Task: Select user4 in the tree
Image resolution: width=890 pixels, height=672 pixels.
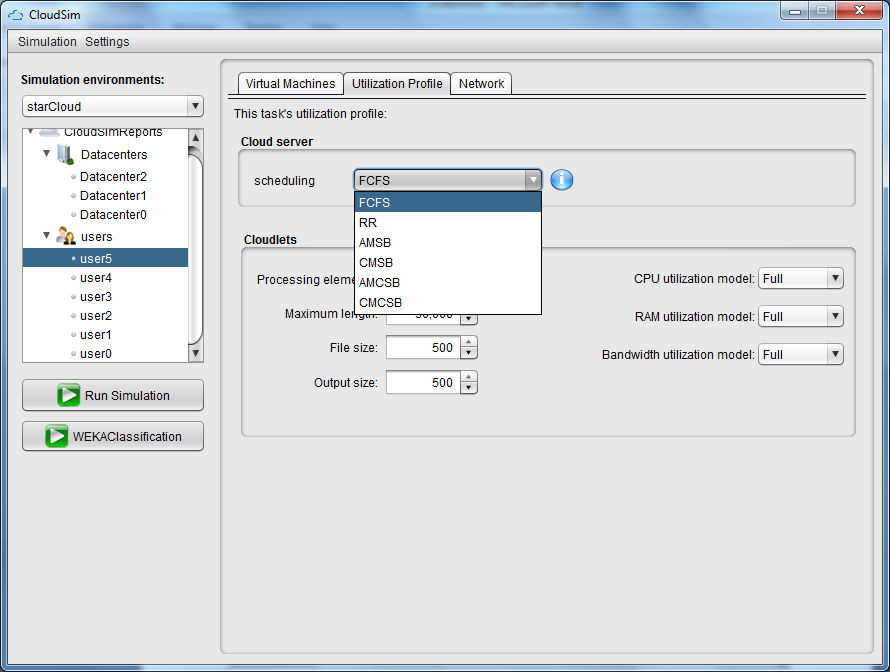Action: [x=95, y=278]
